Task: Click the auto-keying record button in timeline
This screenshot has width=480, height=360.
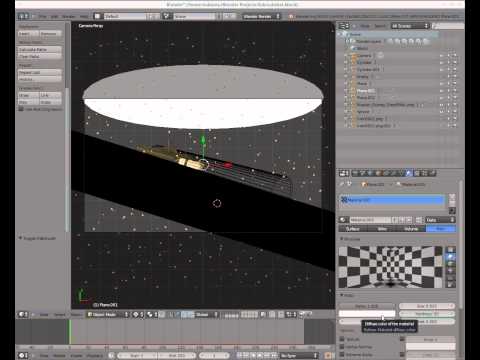Action: [x=328, y=355]
